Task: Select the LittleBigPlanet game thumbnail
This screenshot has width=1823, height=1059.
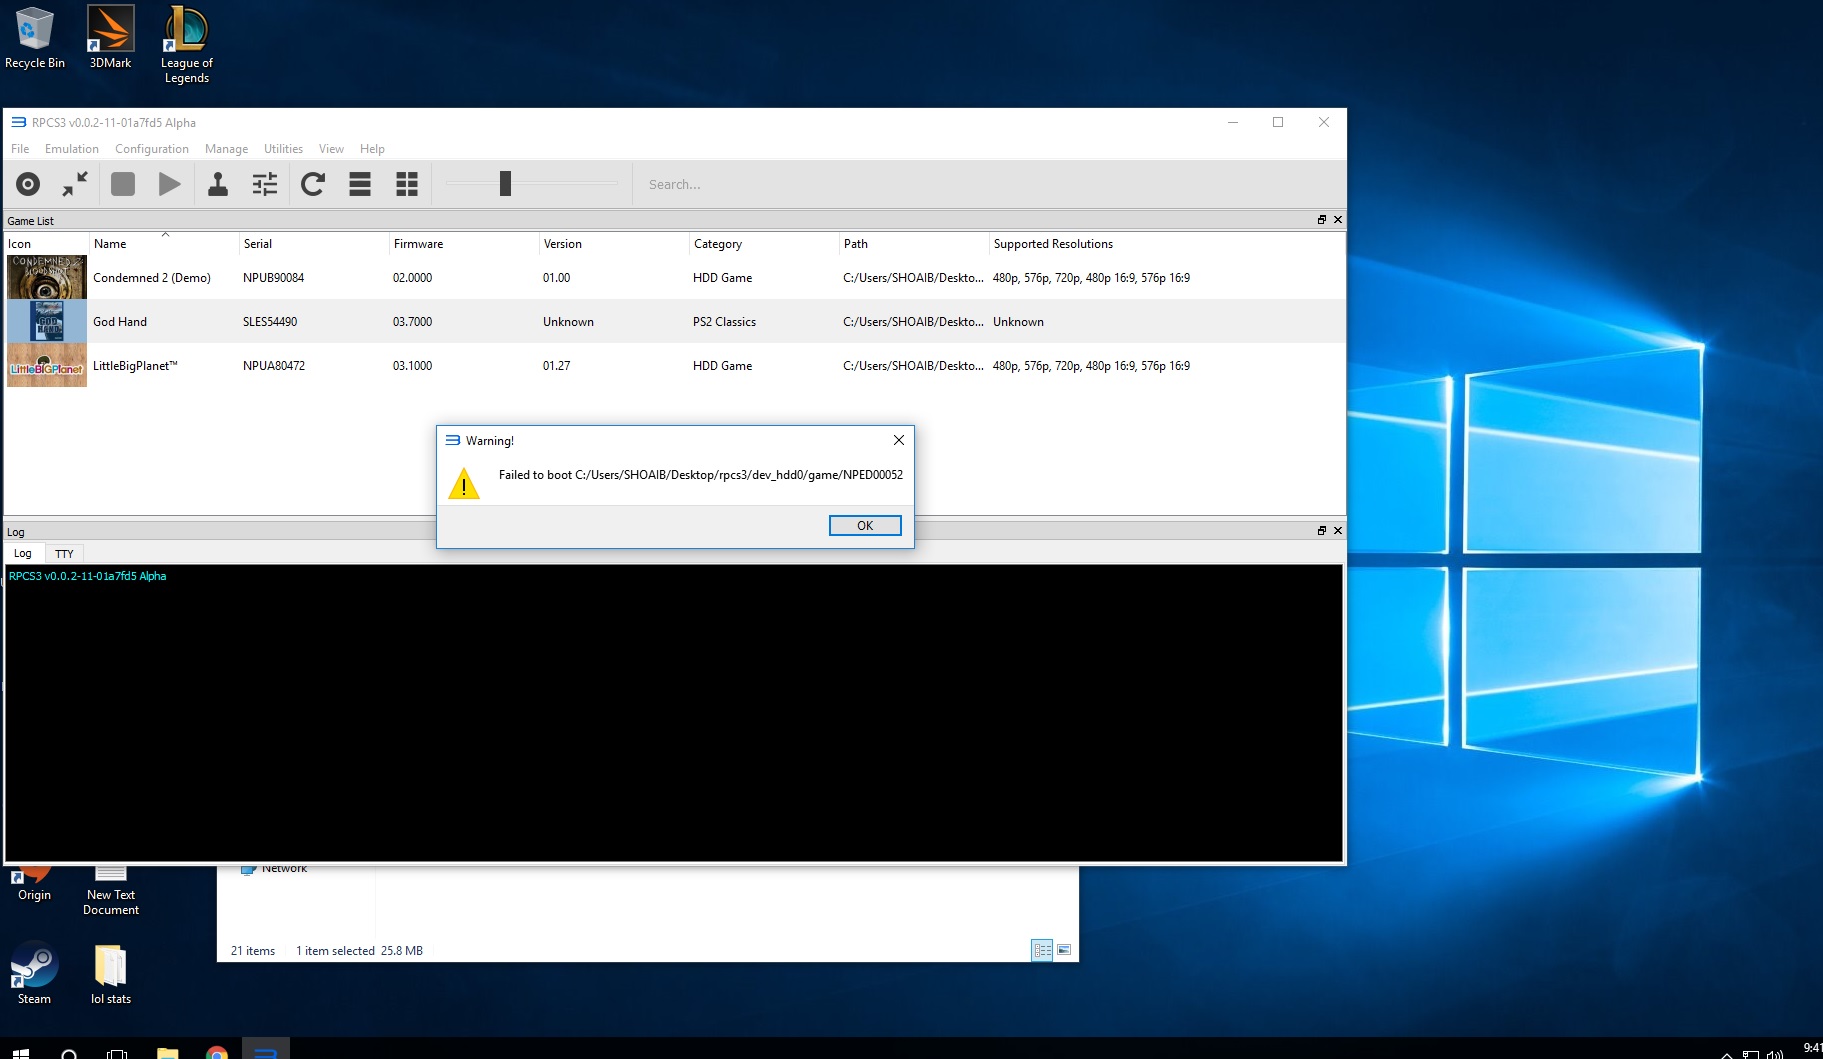Action: pyautogui.click(x=47, y=366)
